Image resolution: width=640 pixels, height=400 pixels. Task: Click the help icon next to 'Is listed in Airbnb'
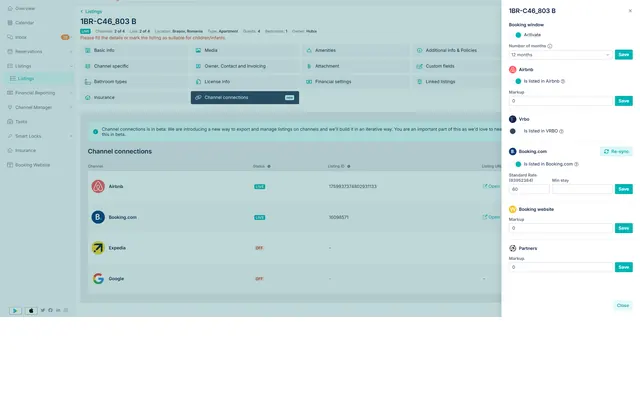[563, 81]
